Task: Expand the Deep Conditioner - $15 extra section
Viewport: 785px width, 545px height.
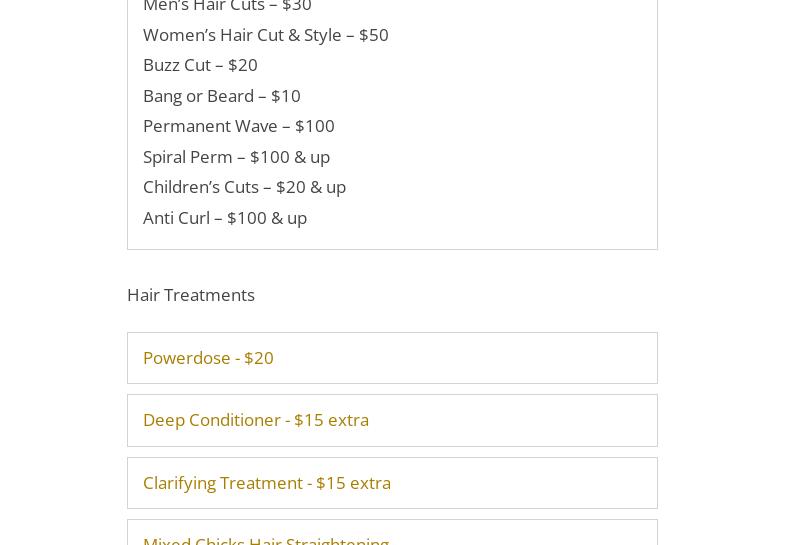Action: tap(392, 420)
